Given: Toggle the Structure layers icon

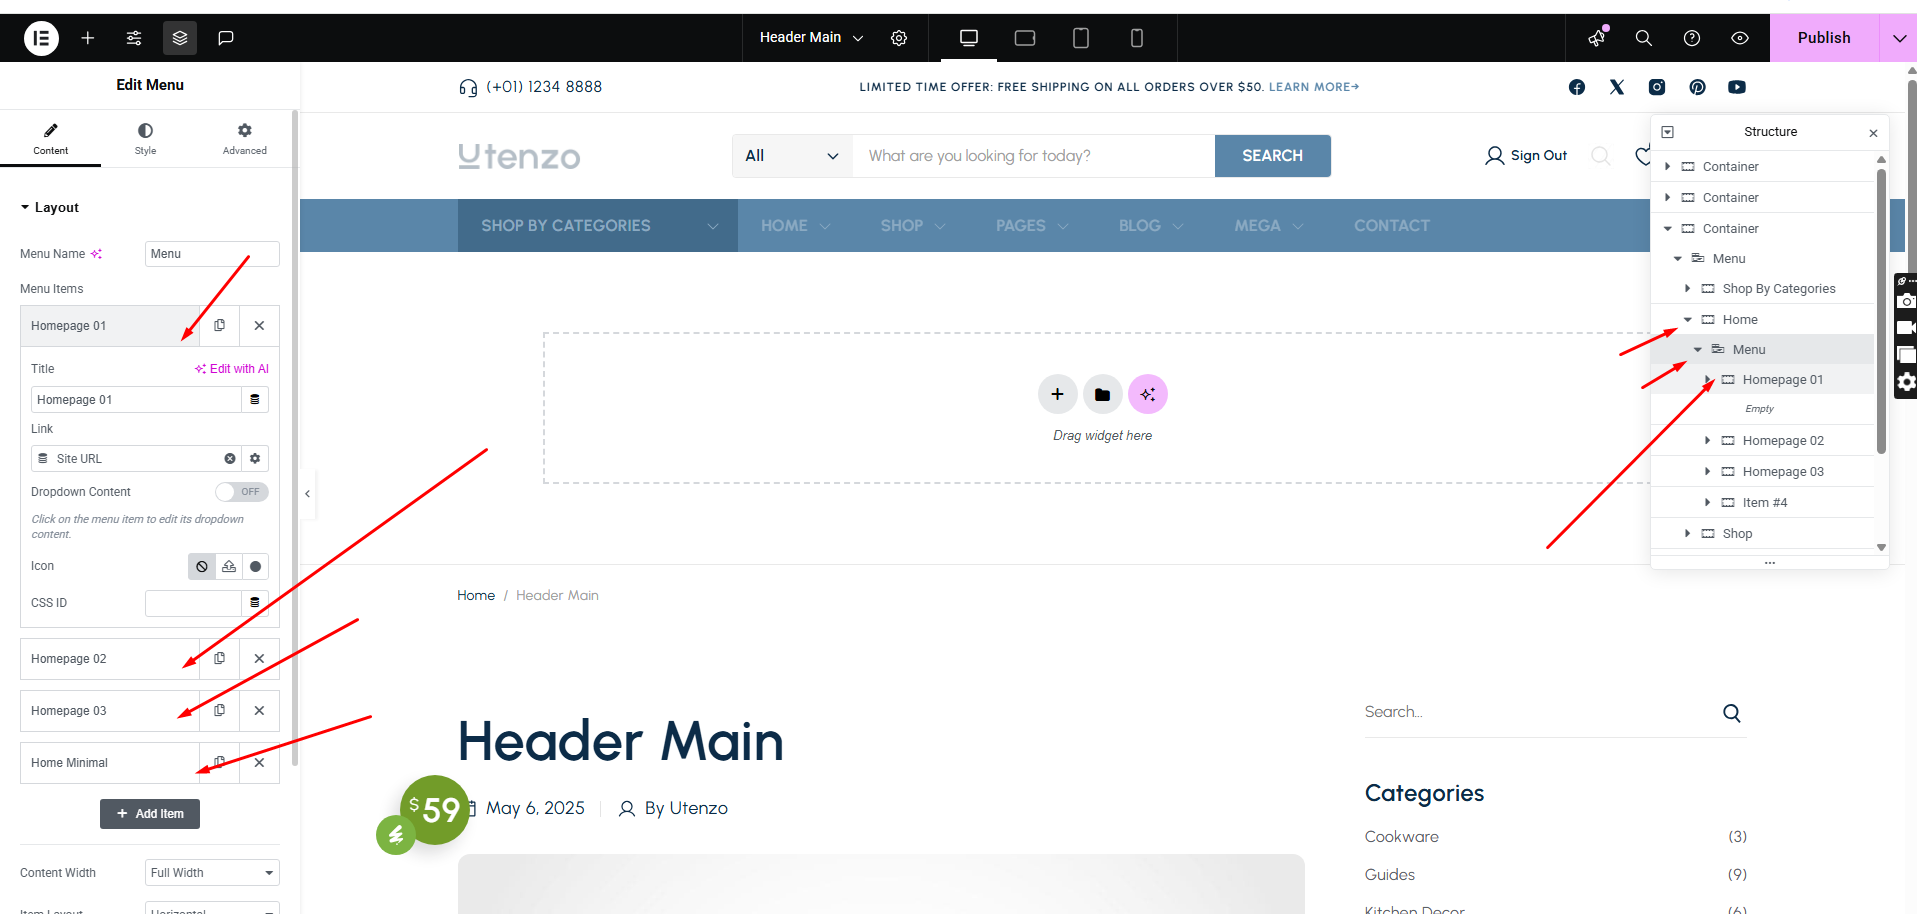Looking at the screenshot, I should (180, 38).
